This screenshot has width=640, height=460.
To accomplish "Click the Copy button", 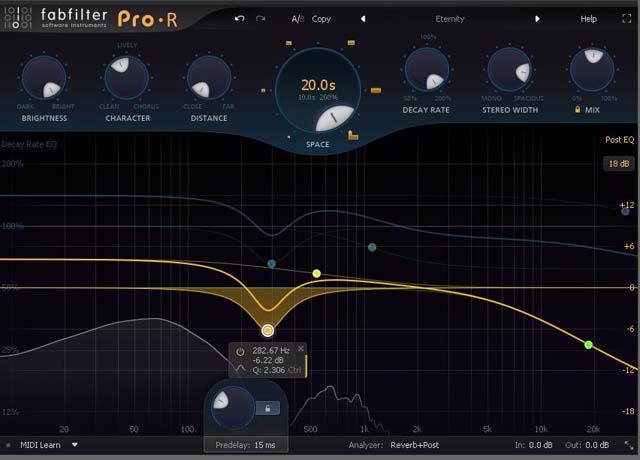I will click(x=321, y=19).
